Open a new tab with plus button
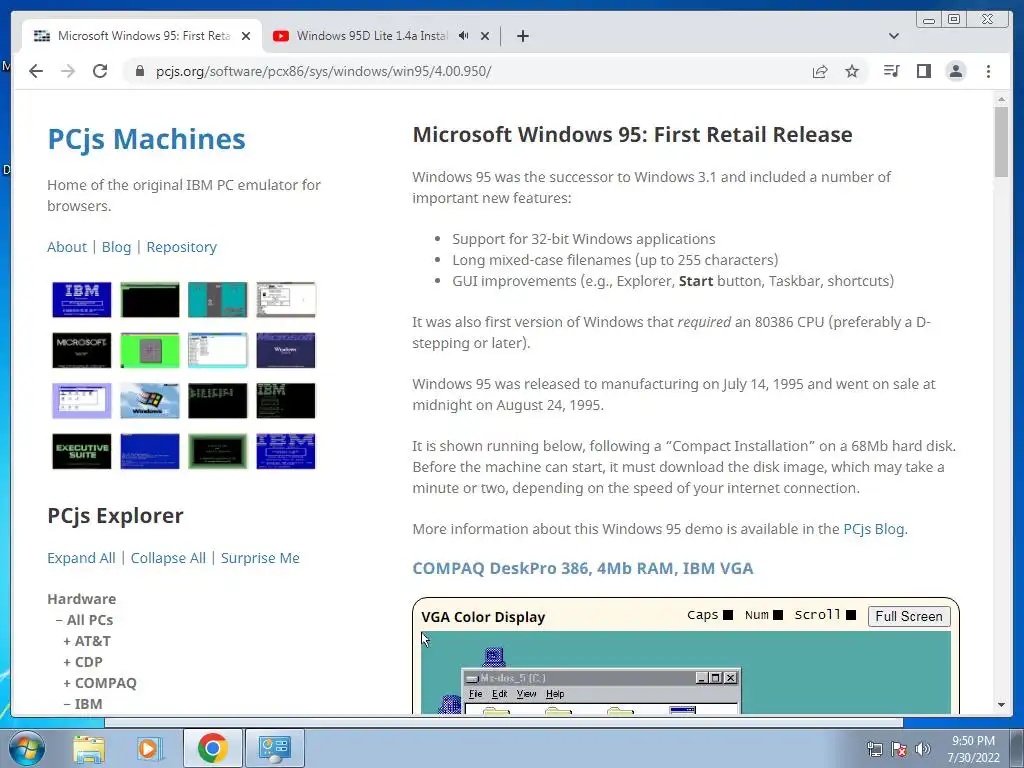The image size is (1024, 768). pos(522,36)
